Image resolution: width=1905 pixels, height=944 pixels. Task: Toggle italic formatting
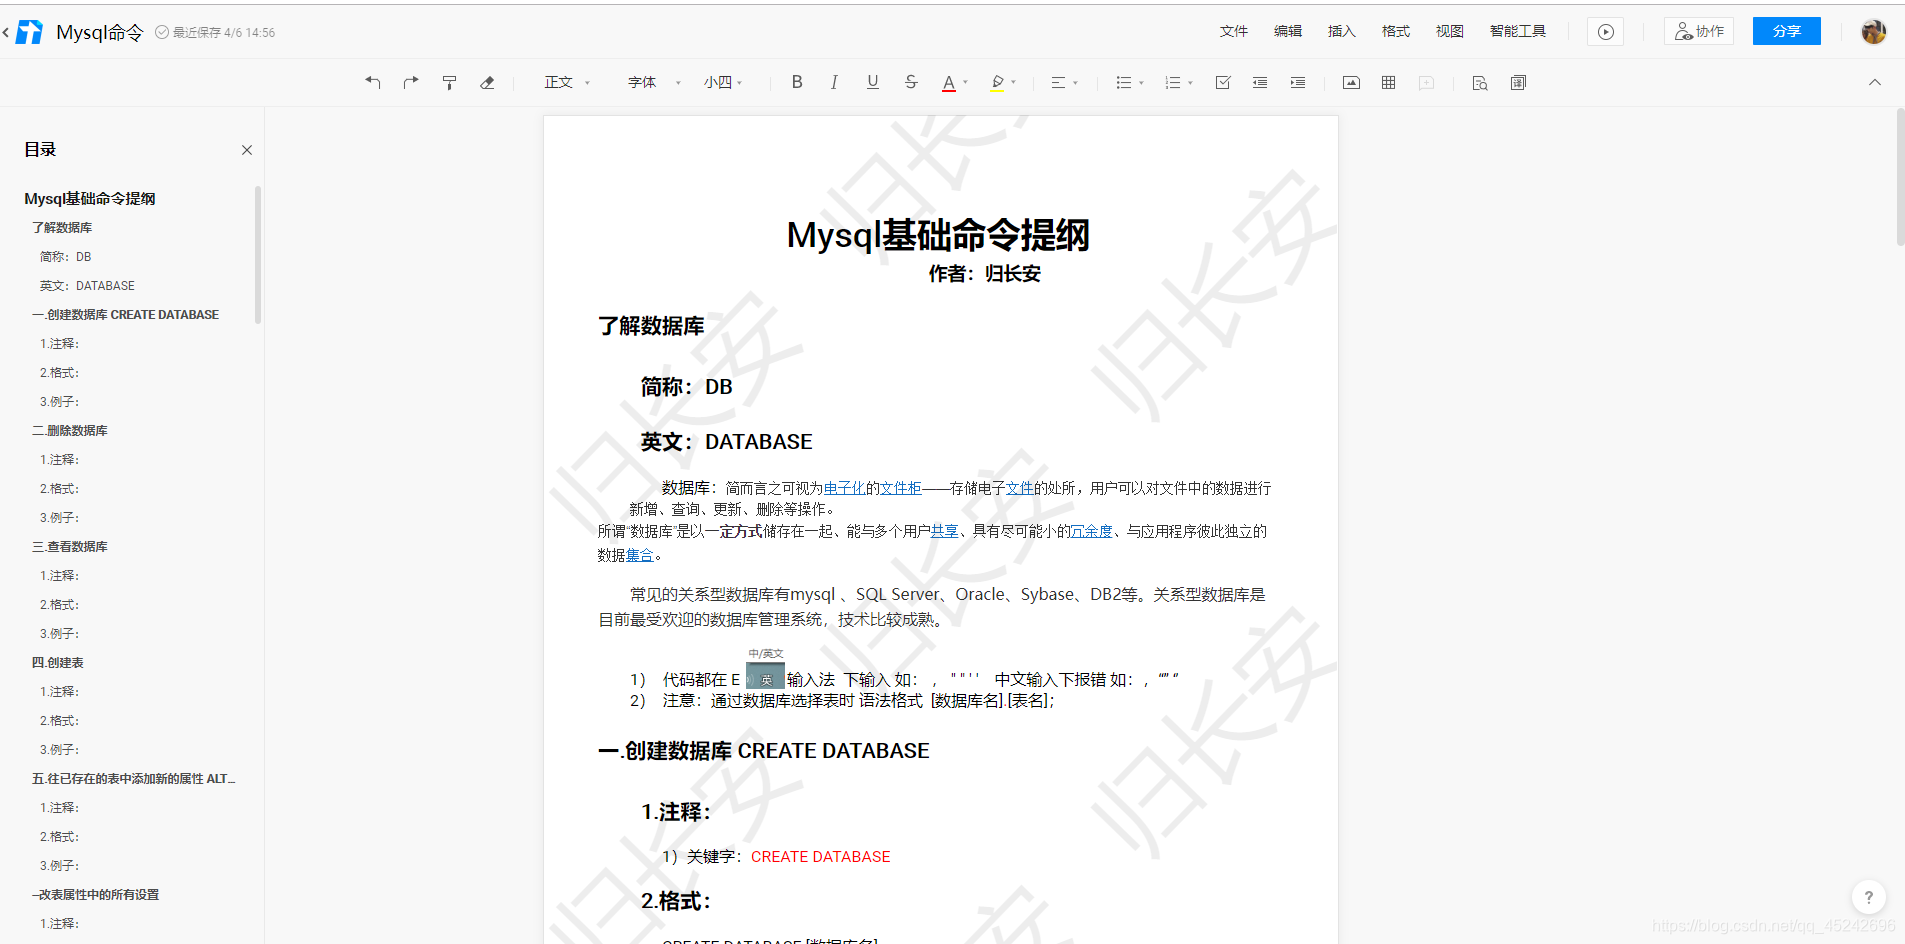click(834, 82)
